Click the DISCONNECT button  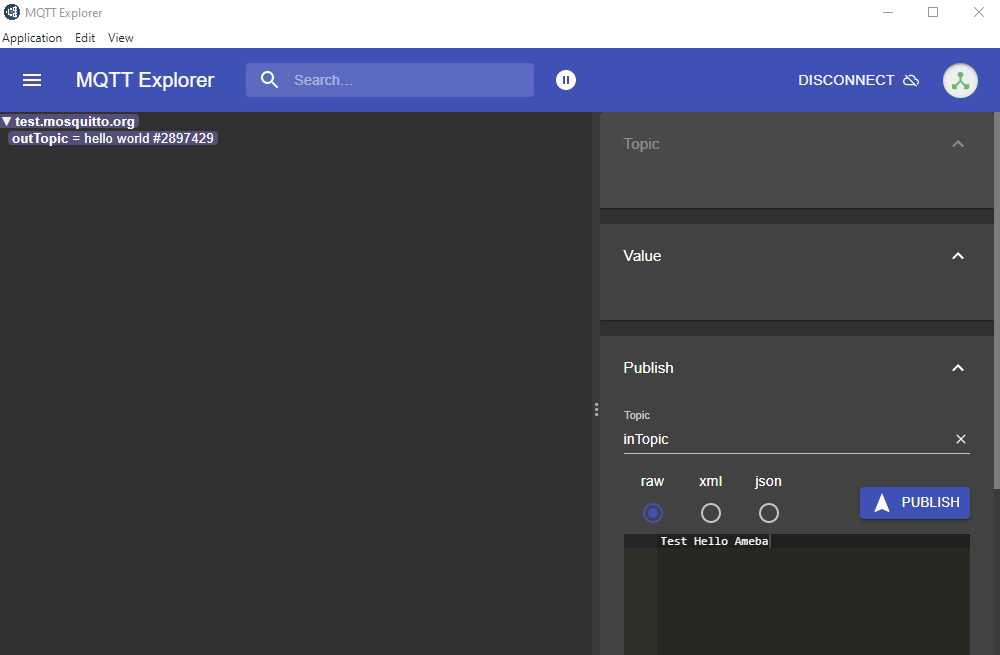(846, 80)
